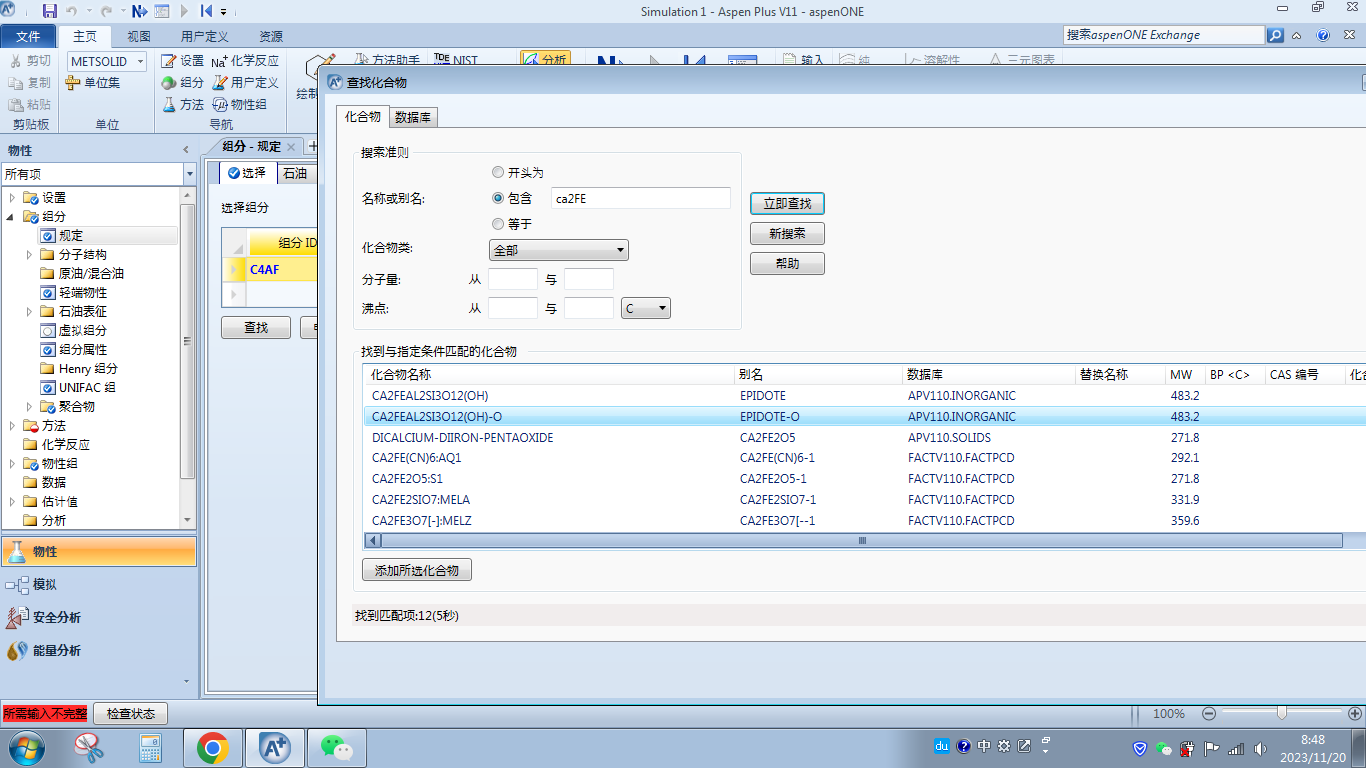Expand the 分子结构 tree node

(29, 255)
